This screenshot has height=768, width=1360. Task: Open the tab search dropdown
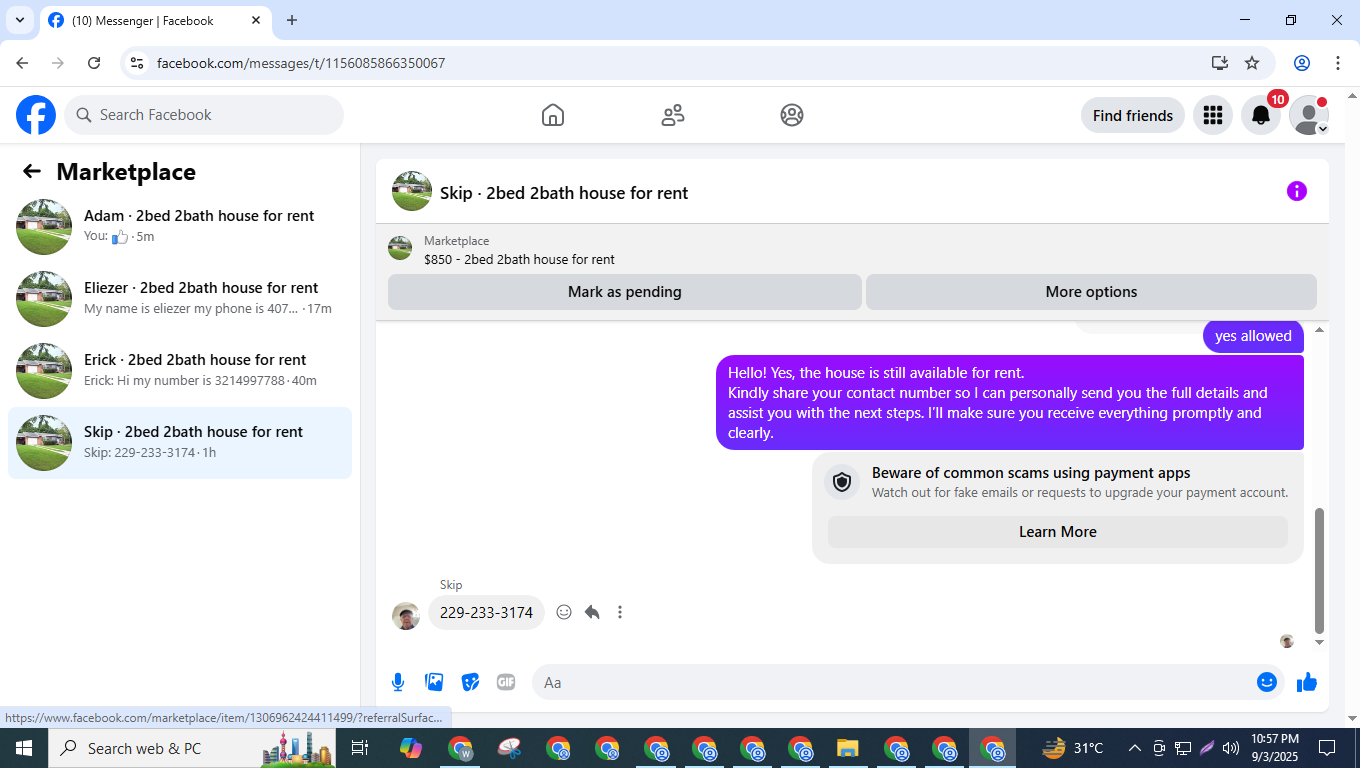19,20
